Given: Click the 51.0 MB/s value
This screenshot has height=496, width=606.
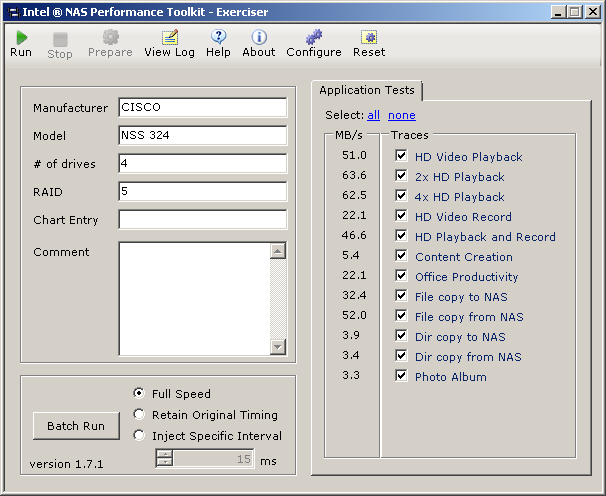Looking at the screenshot, I should (354, 155).
